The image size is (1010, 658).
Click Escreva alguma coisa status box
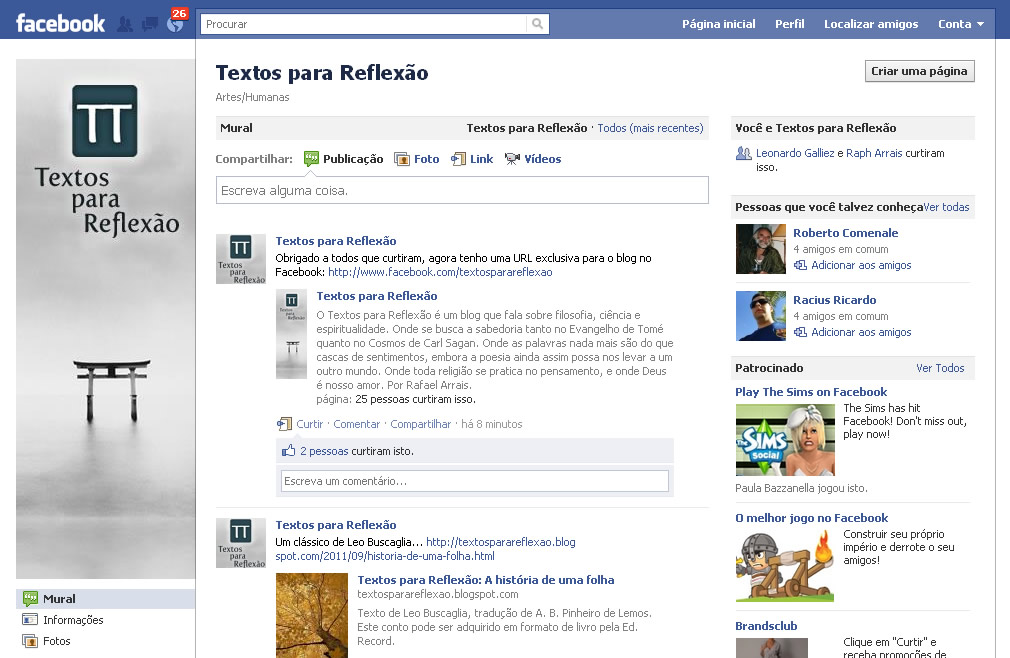click(x=462, y=190)
